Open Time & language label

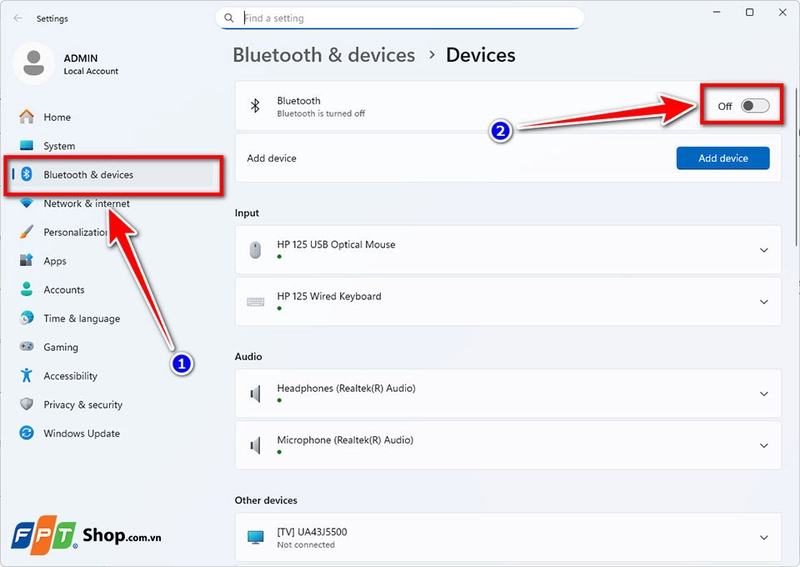[x=82, y=318]
